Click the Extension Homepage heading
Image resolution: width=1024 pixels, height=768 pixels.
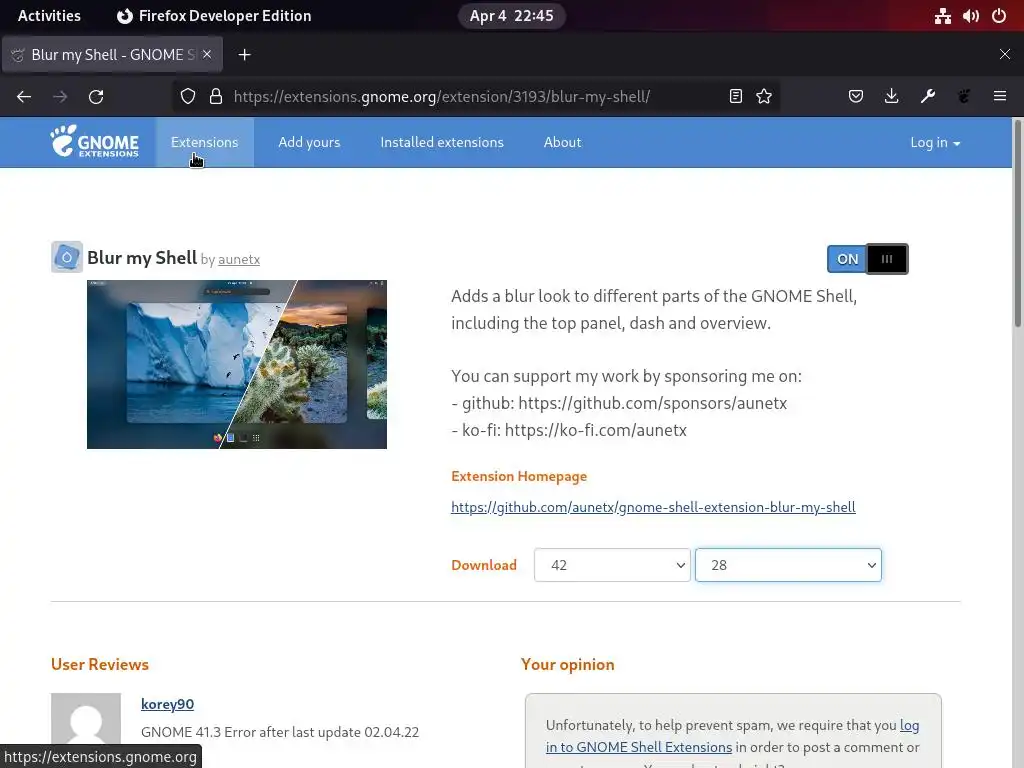pyautogui.click(x=519, y=476)
